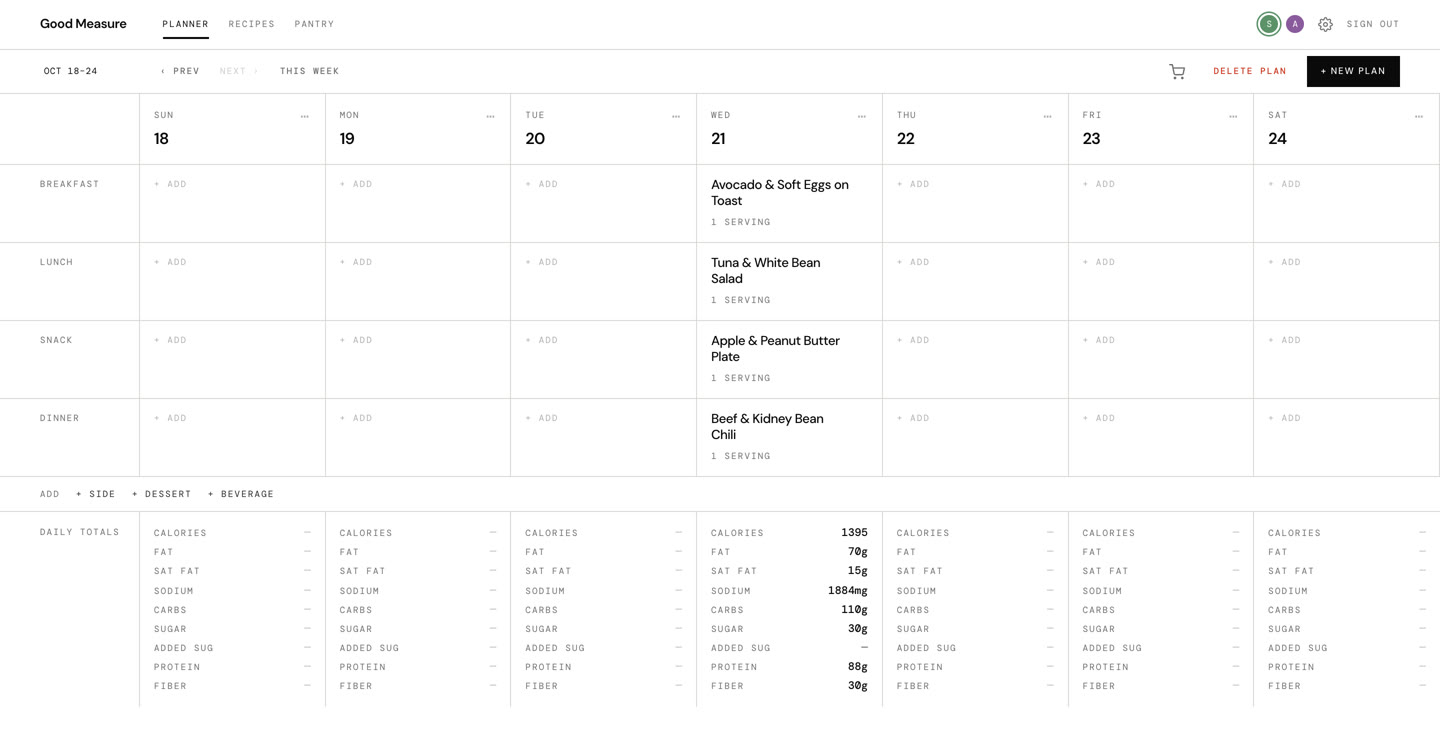This screenshot has height=739, width=1440.
Task: Add a dinner for Thursday 22
Action: click(x=913, y=418)
